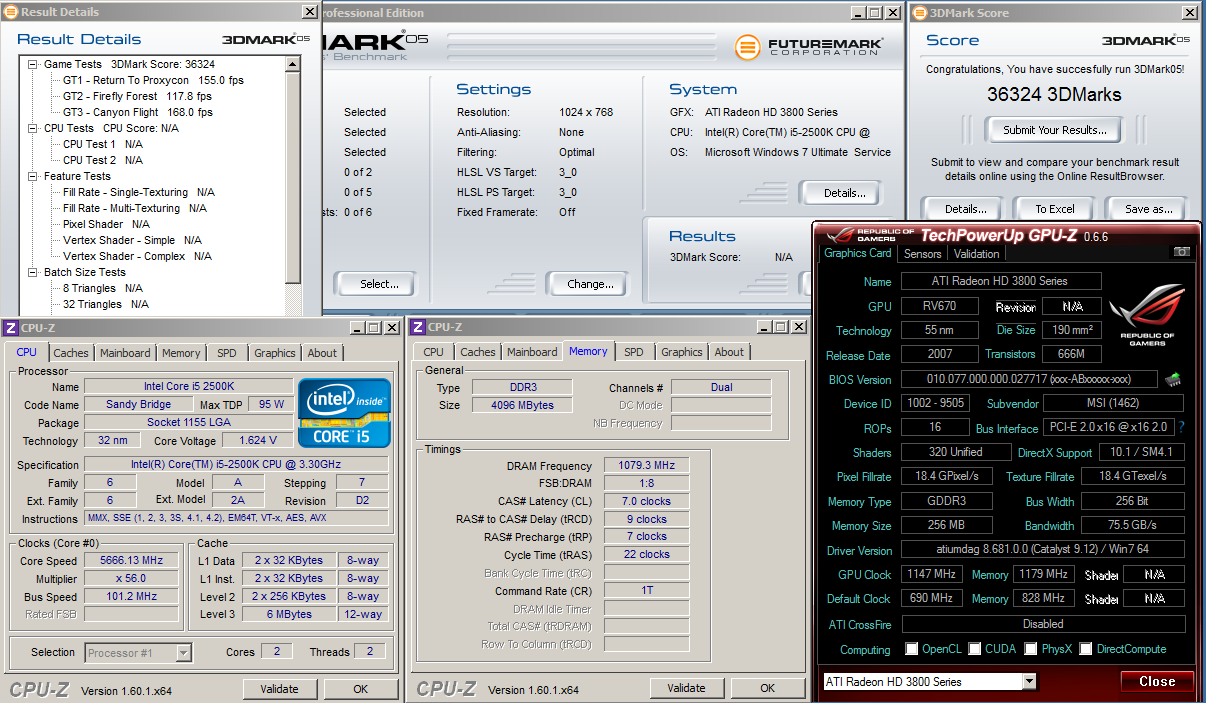Screen dimensions: 1206x703
Task: Click Validate in right CPU-Z window
Action: click(x=686, y=688)
